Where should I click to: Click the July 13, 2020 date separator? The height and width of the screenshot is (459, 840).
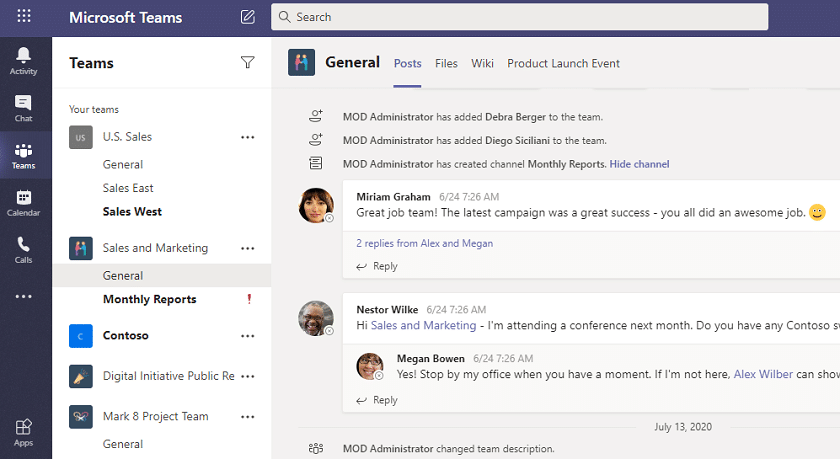(x=682, y=427)
